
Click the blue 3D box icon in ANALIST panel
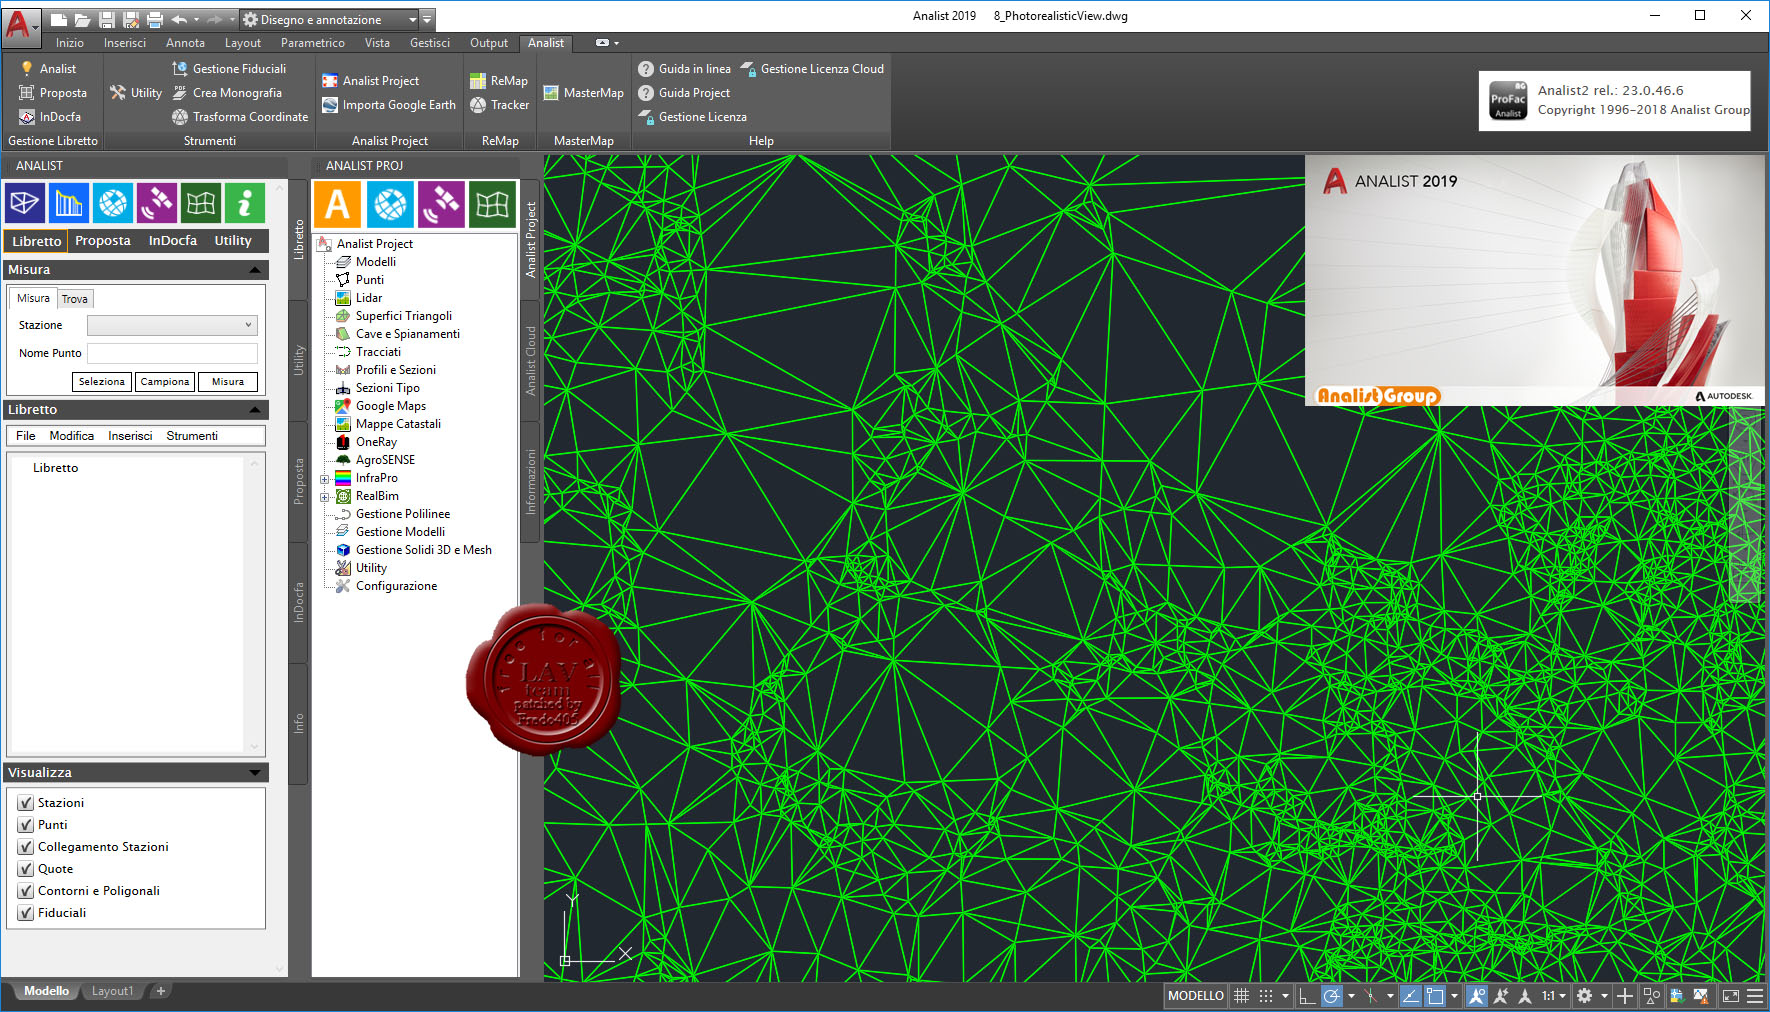[x=24, y=203]
